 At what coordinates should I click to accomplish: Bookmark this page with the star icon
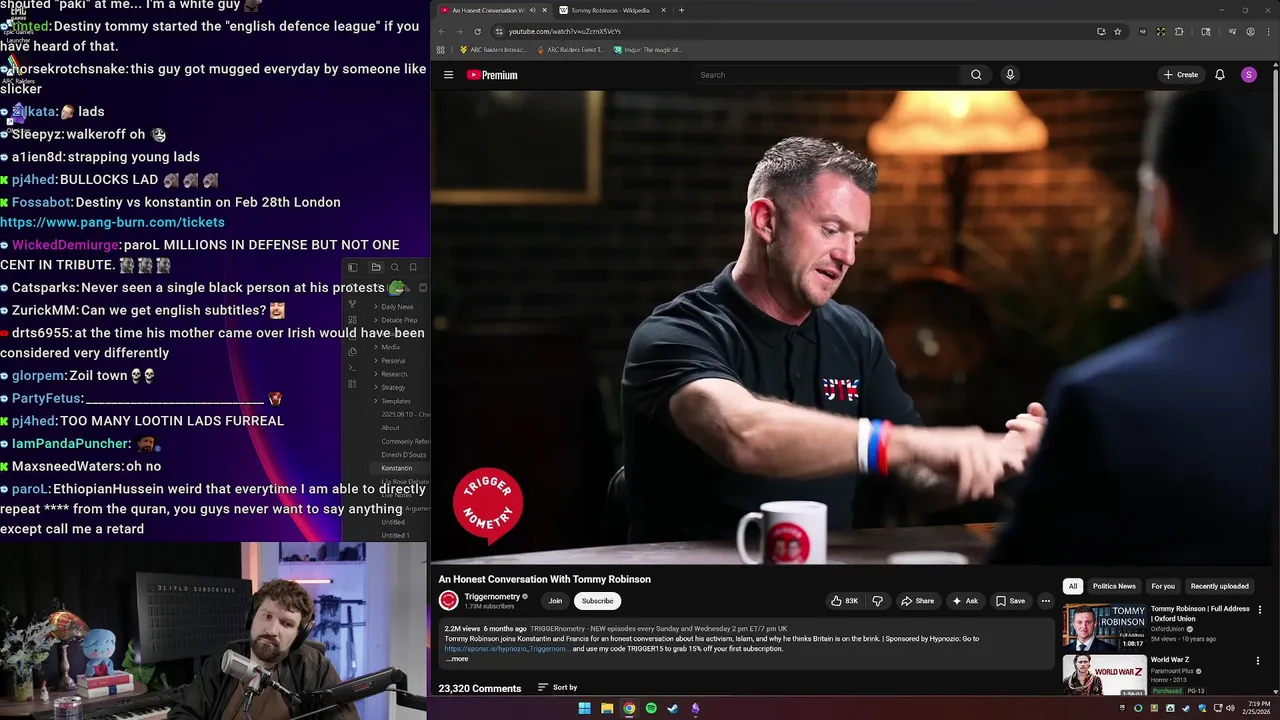1120,31
